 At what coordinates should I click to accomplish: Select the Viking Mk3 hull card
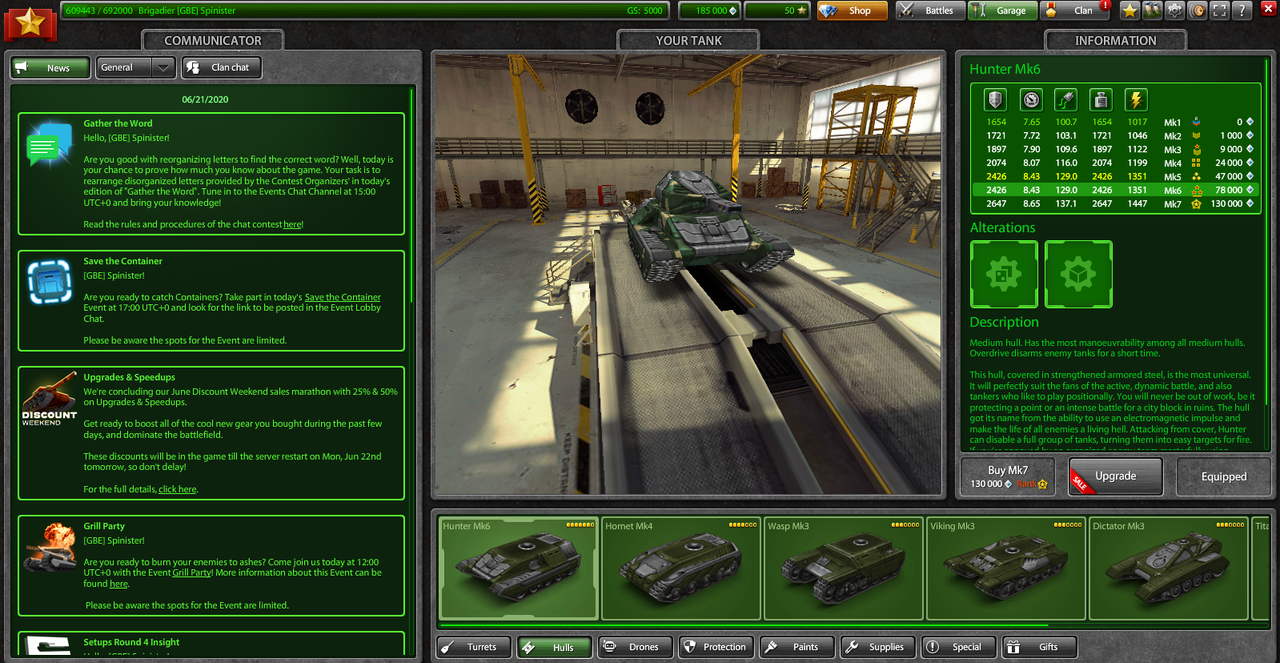tap(1005, 568)
